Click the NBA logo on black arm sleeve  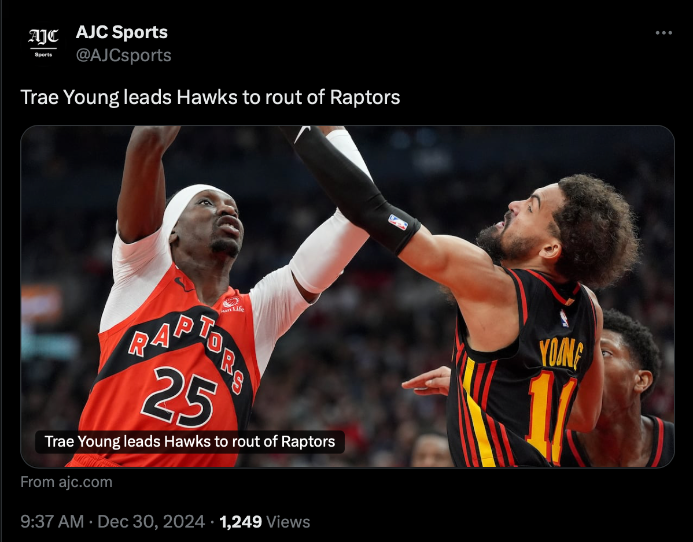[398, 222]
